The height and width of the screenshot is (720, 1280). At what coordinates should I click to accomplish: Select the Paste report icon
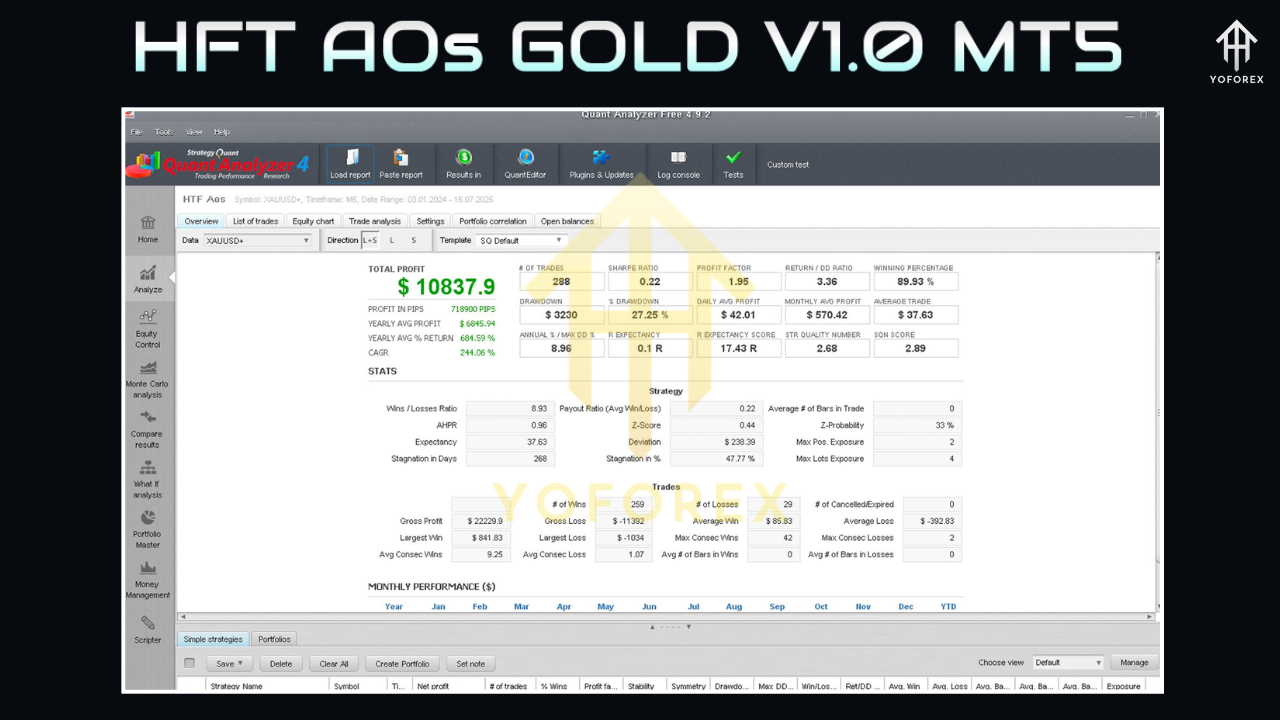(401, 163)
